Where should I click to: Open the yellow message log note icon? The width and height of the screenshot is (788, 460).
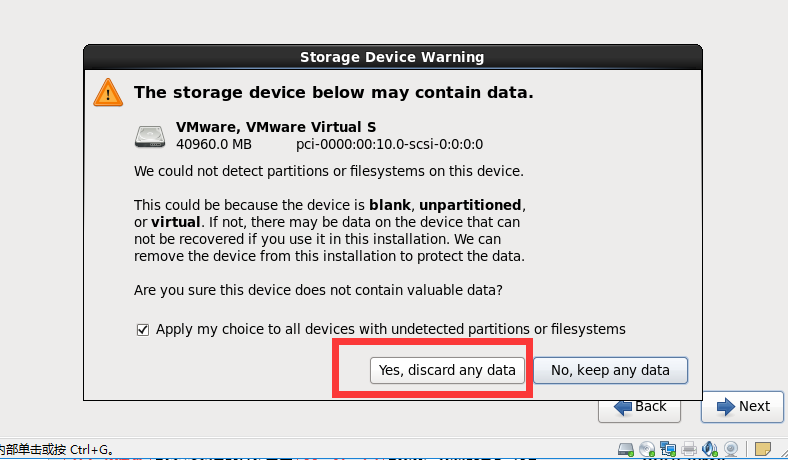(x=762, y=448)
